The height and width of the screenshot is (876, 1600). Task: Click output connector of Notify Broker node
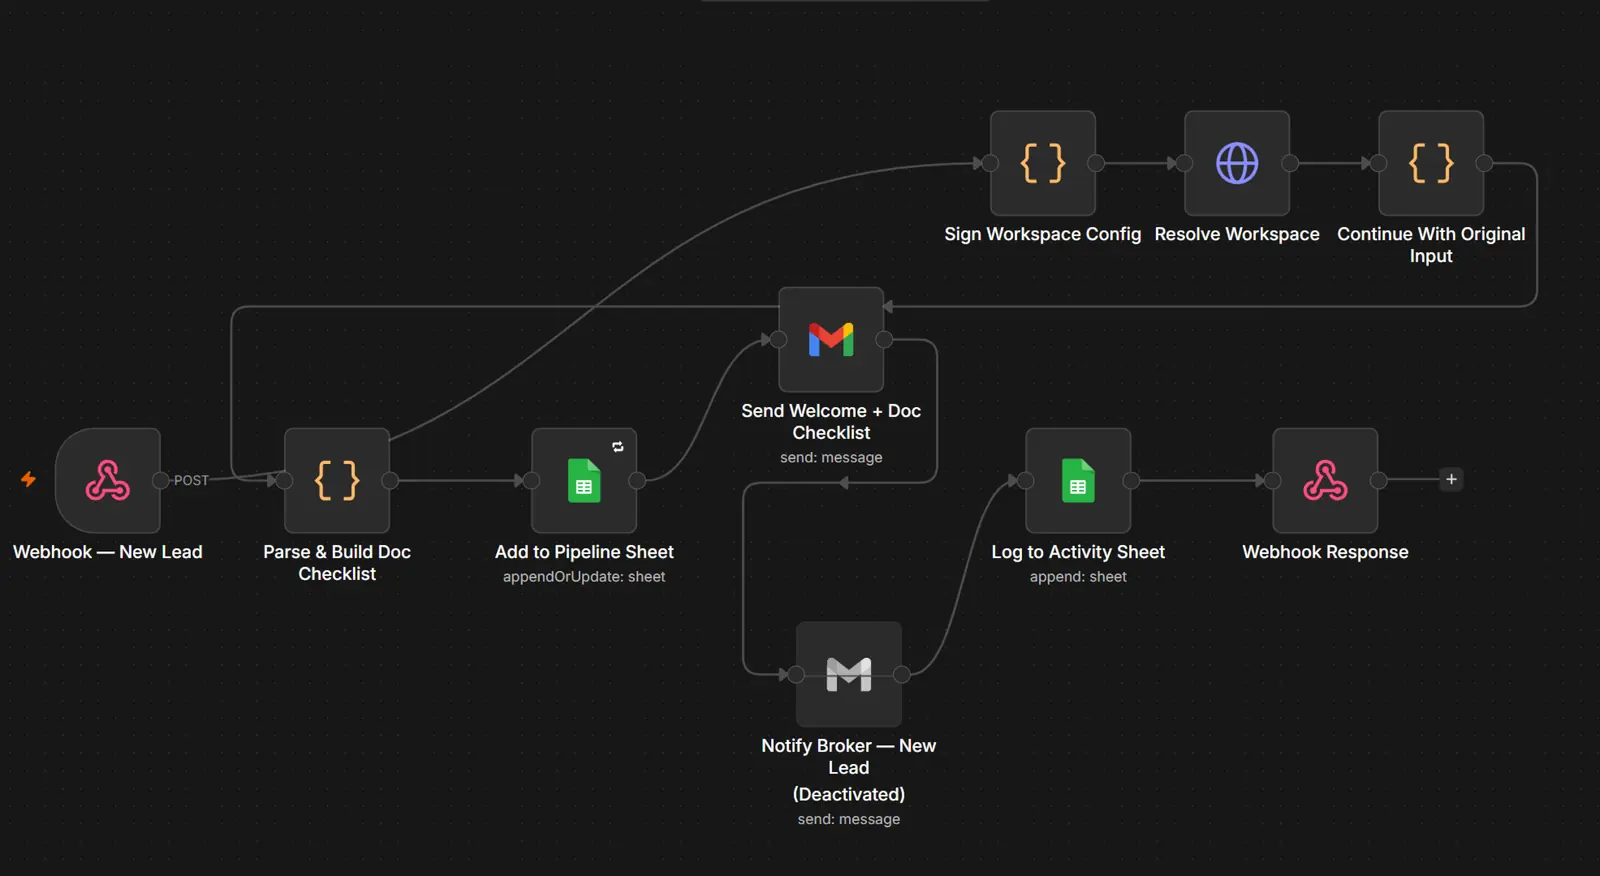coord(902,674)
